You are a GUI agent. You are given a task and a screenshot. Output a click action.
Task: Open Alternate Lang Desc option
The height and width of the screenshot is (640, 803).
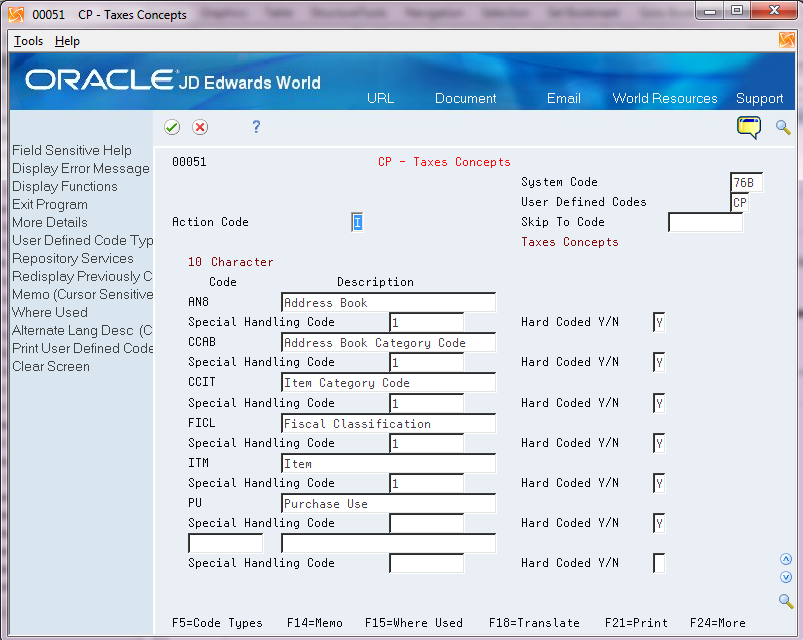83,330
